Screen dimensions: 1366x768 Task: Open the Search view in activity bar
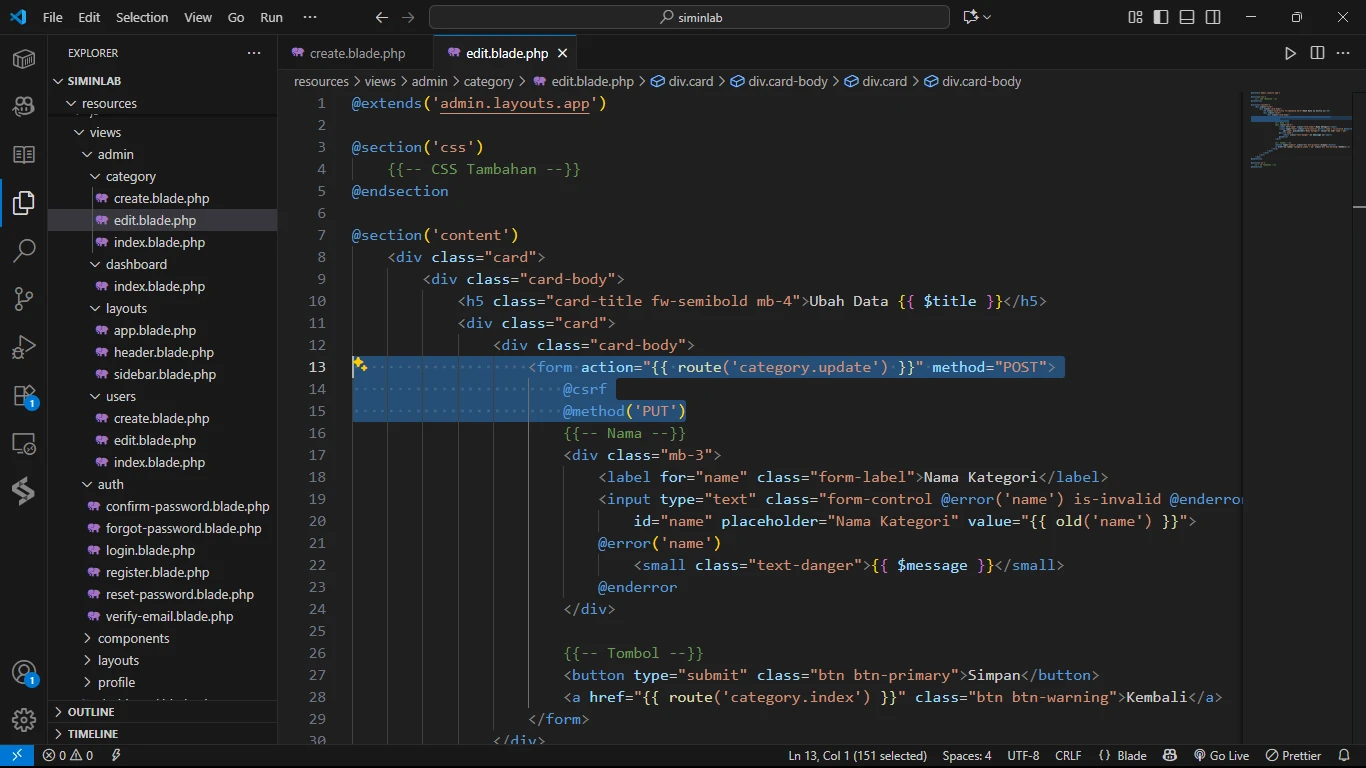(24, 250)
